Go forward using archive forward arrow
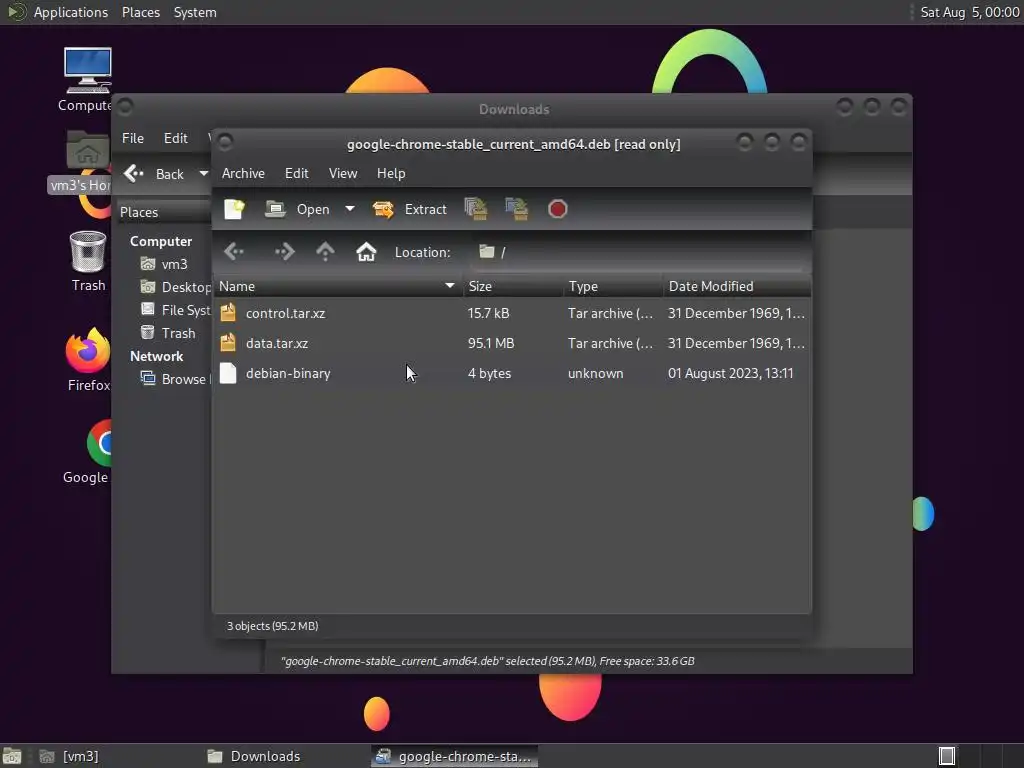 tap(285, 252)
